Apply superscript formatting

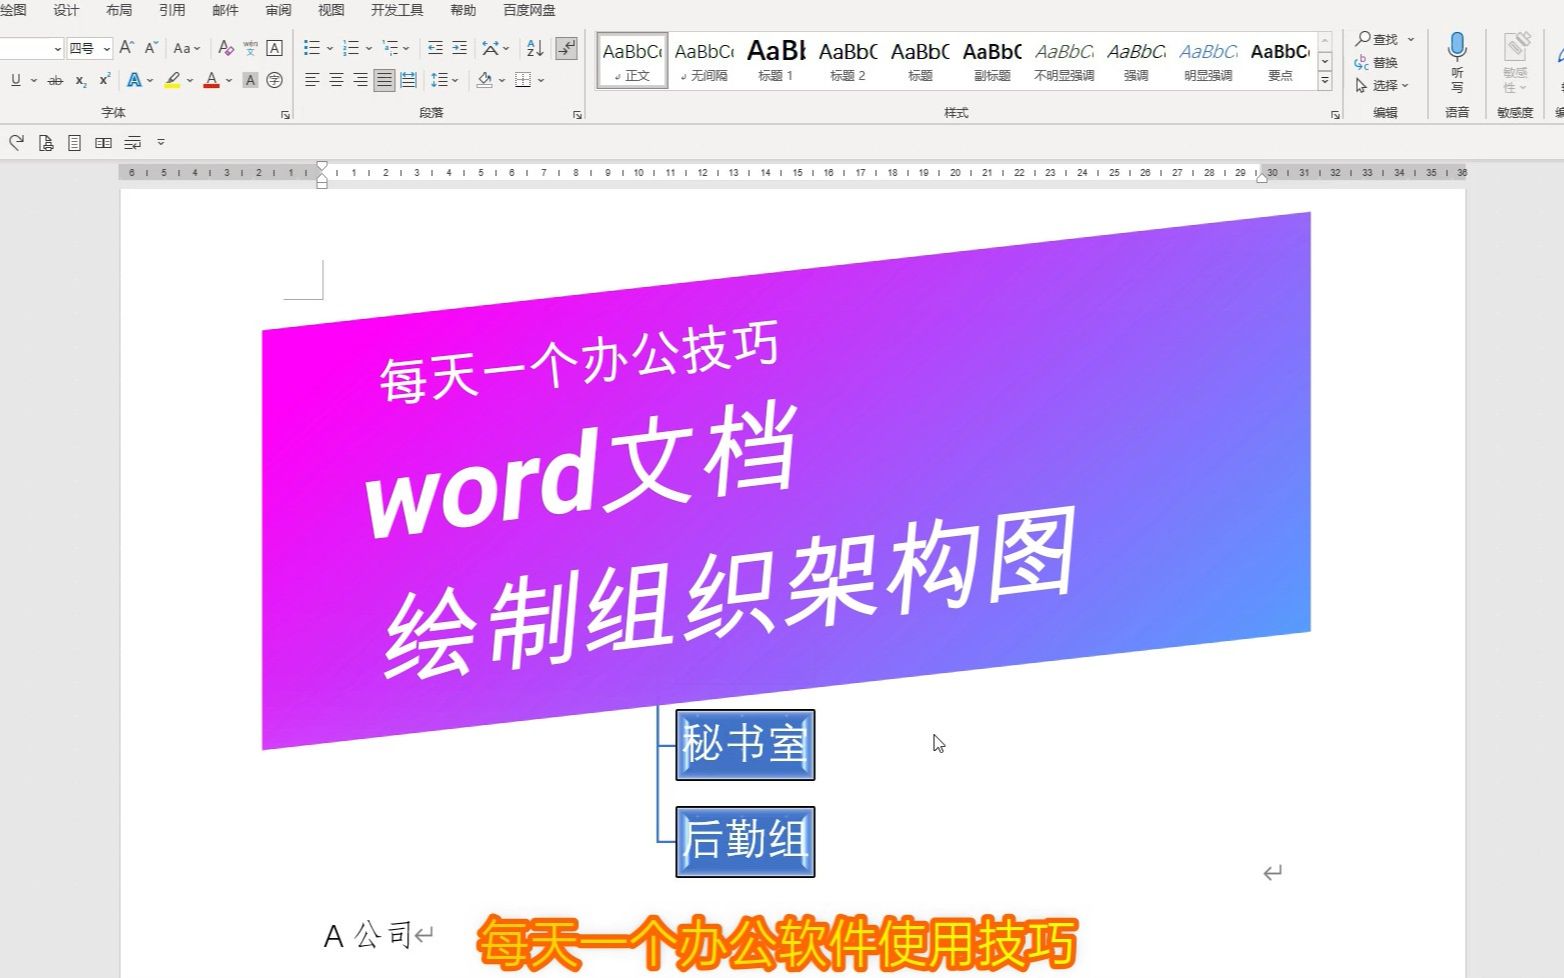click(x=104, y=80)
